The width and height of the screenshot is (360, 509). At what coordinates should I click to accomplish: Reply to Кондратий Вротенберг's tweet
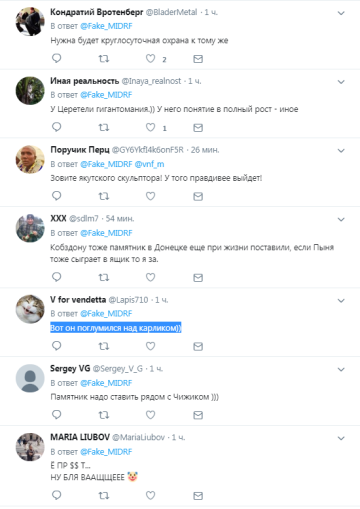coord(57,58)
